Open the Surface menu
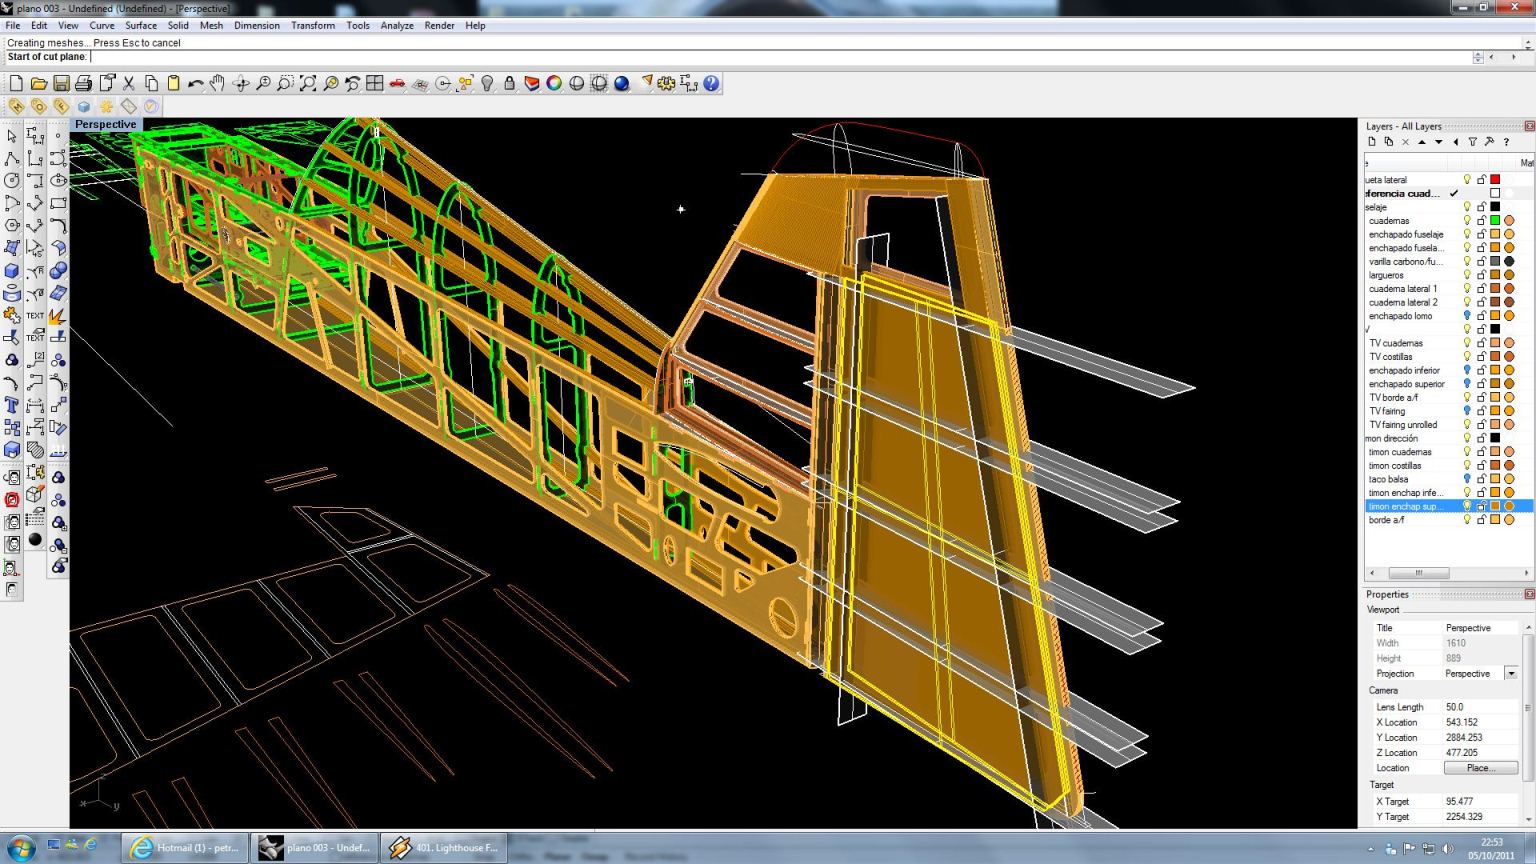This screenshot has width=1536, height=864. pos(140,26)
